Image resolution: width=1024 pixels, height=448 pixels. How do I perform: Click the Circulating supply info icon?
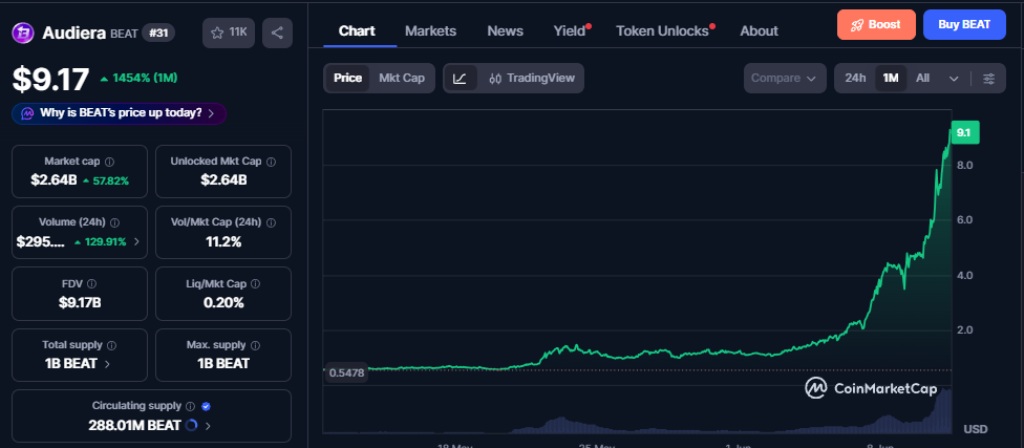pyautogui.click(x=190, y=406)
